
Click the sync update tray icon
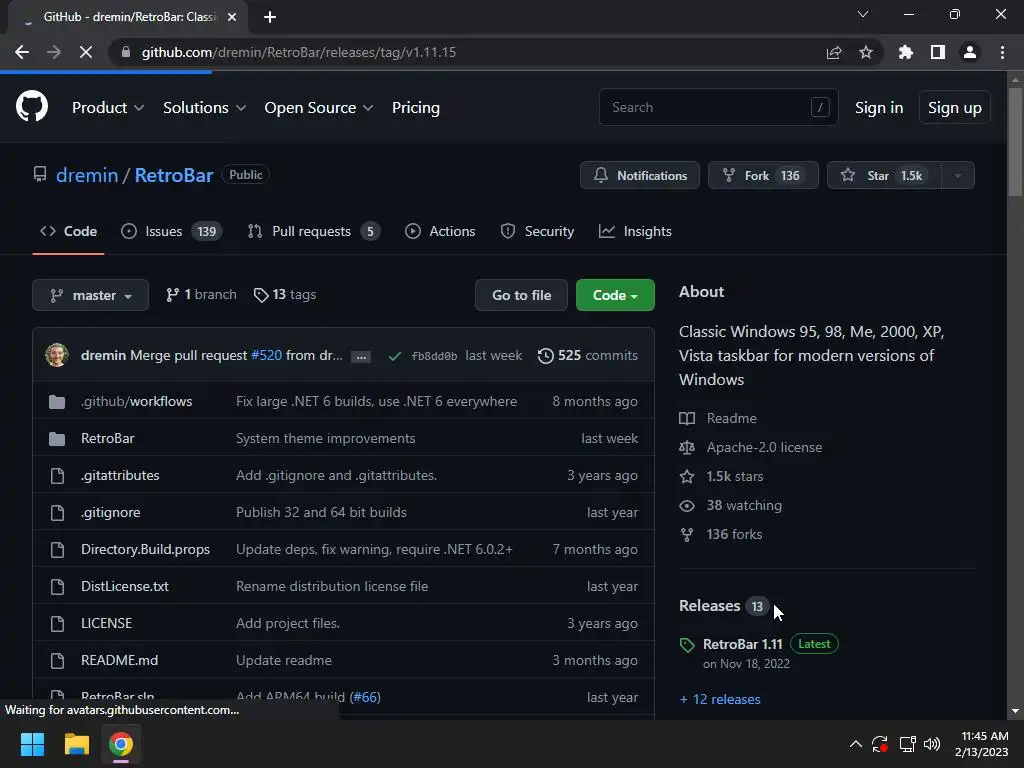pyautogui.click(x=880, y=744)
